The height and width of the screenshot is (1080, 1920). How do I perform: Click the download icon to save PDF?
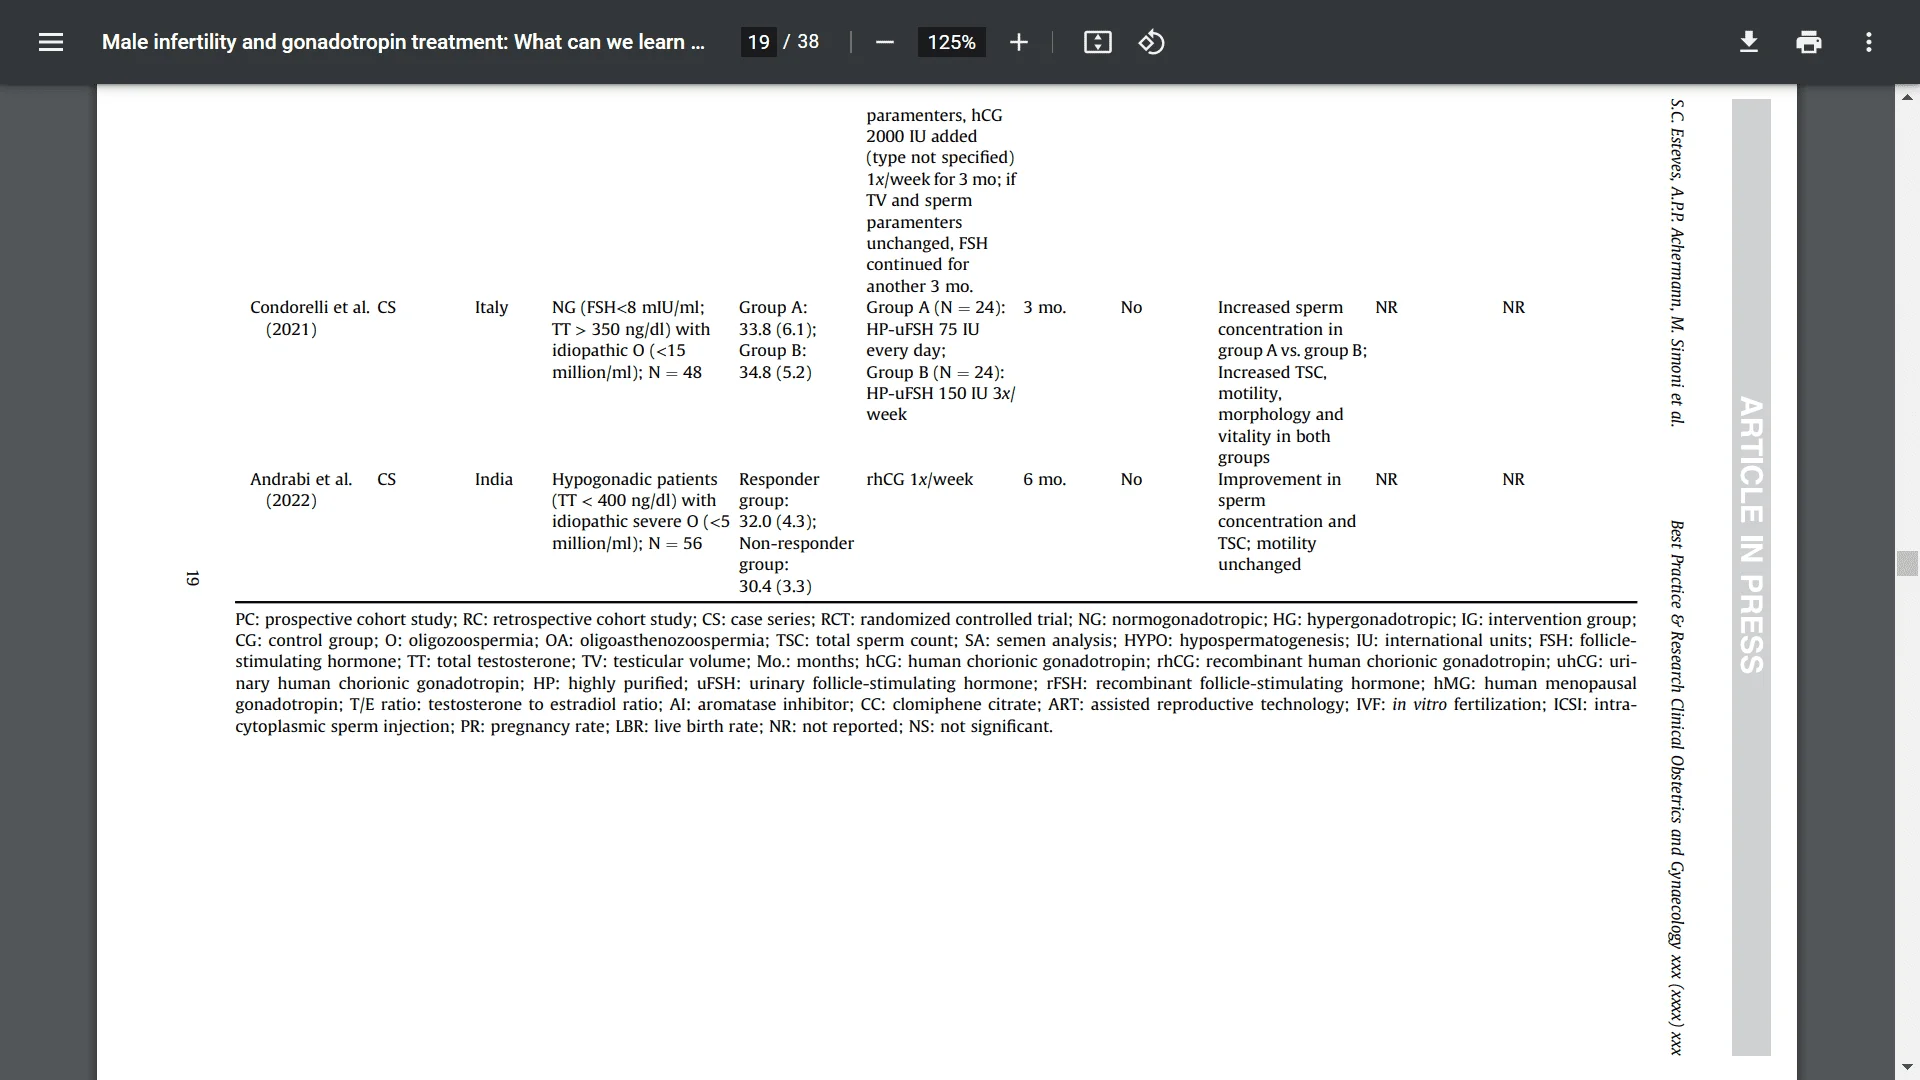pos(1747,41)
